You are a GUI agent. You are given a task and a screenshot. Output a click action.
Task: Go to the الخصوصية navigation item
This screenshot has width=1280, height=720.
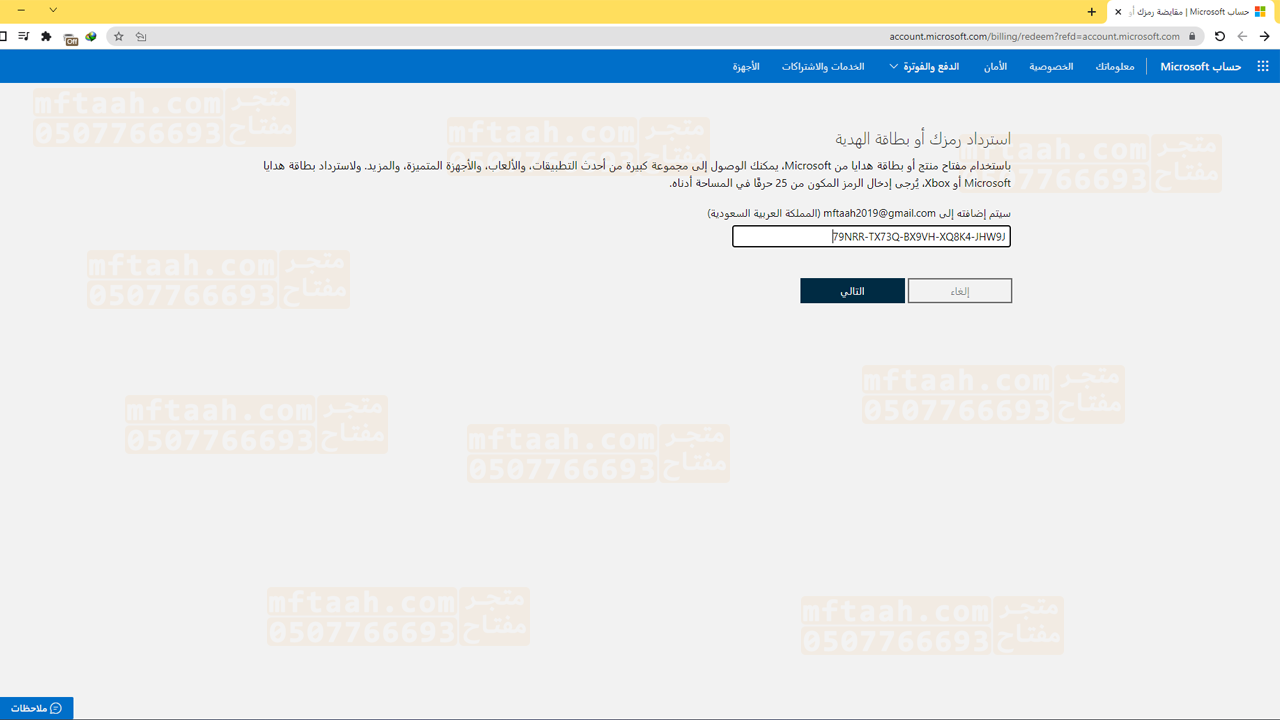[x=1051, y=66]
